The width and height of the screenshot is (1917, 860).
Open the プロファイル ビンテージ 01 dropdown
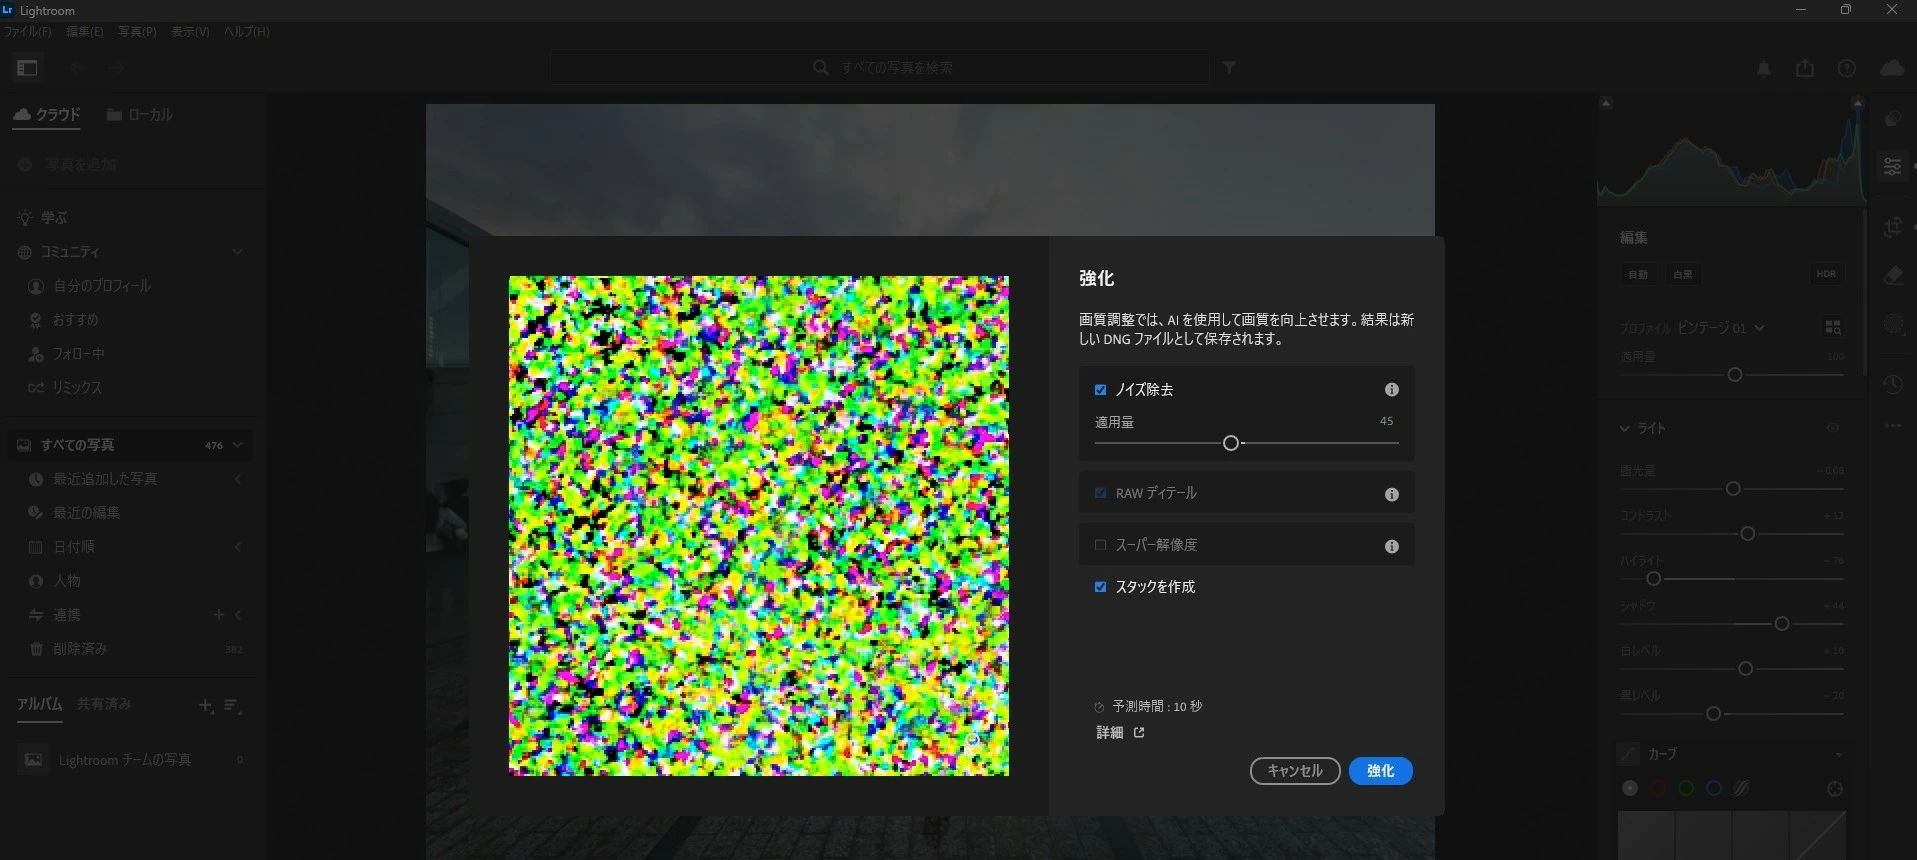pyautogui.click(x=1721, y=328)
